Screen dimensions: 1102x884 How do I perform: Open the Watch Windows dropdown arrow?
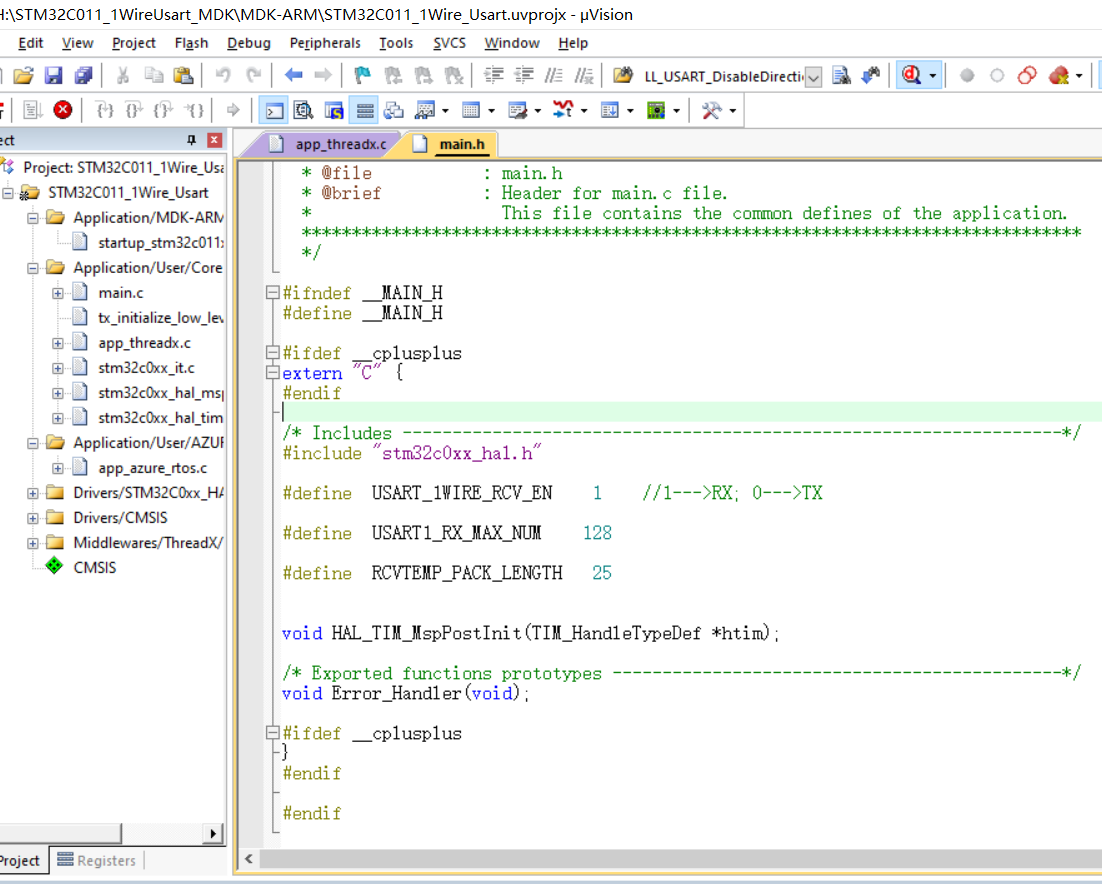(446, 110)
